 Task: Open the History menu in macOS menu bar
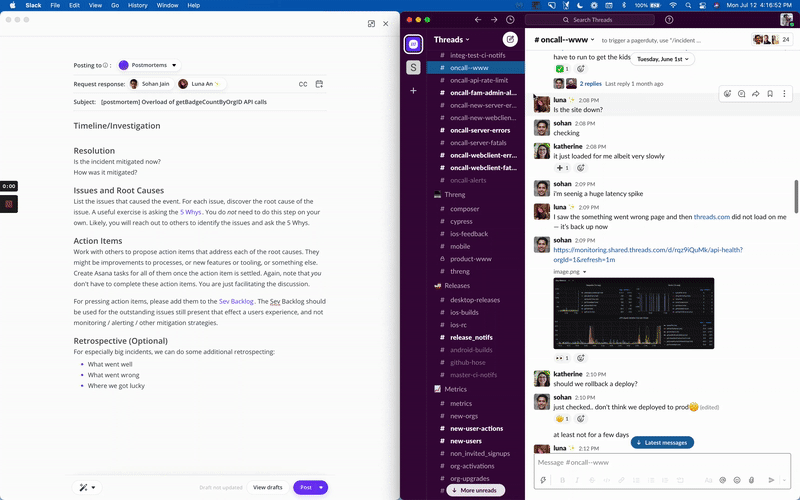(137, 5)
